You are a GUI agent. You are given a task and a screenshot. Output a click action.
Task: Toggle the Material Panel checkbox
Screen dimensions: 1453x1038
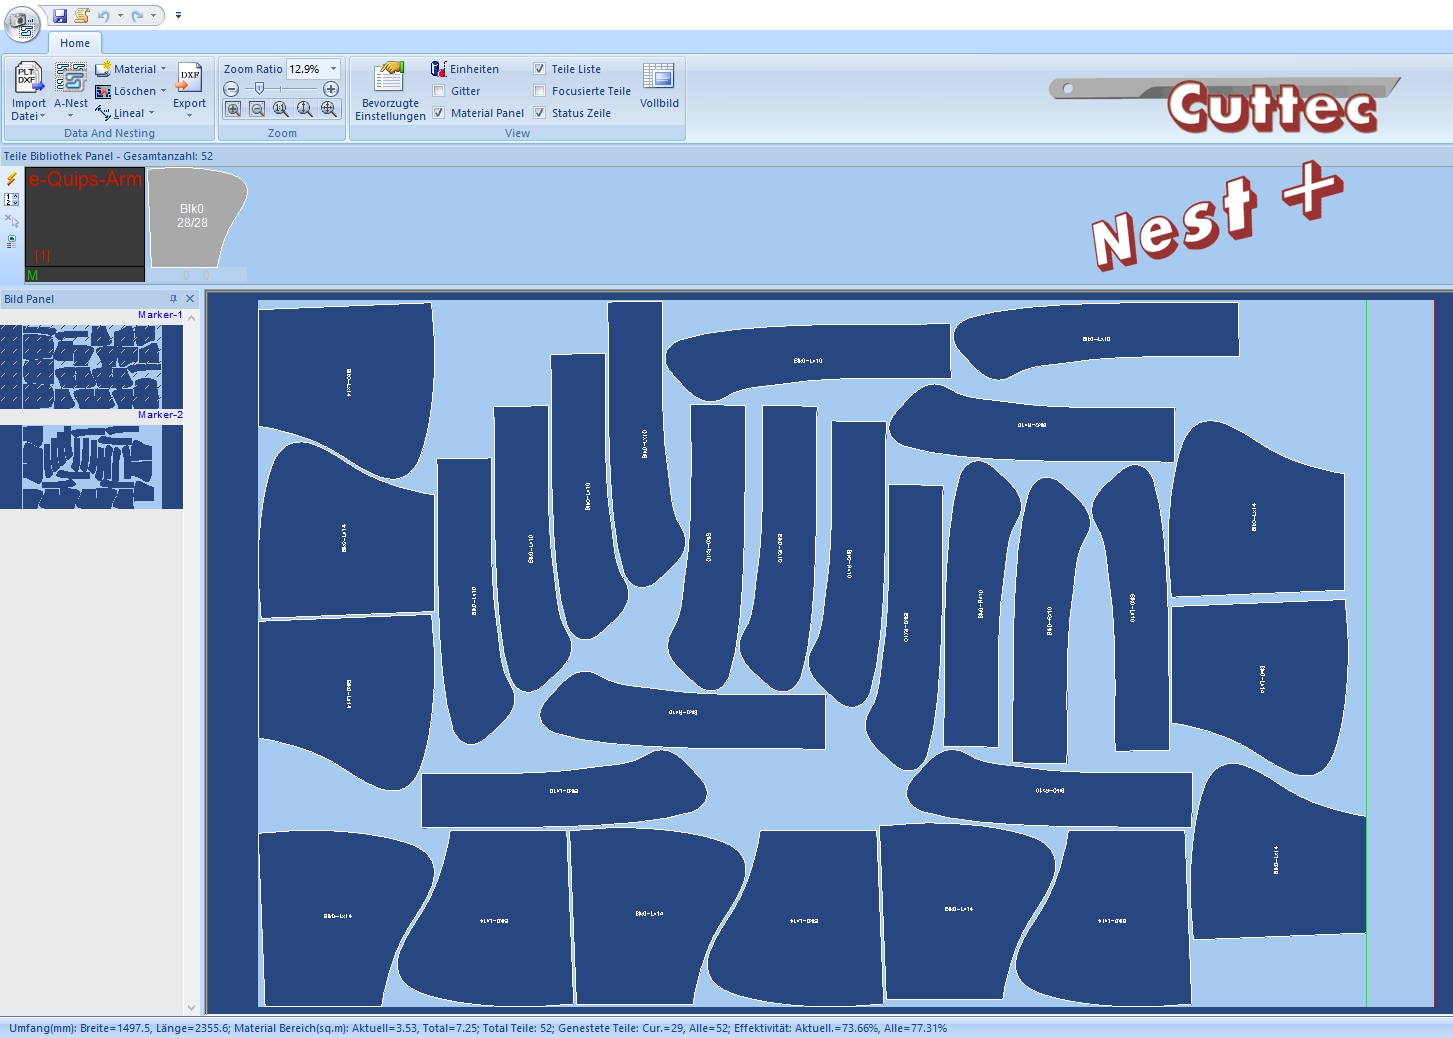click(x=439, y=113)
